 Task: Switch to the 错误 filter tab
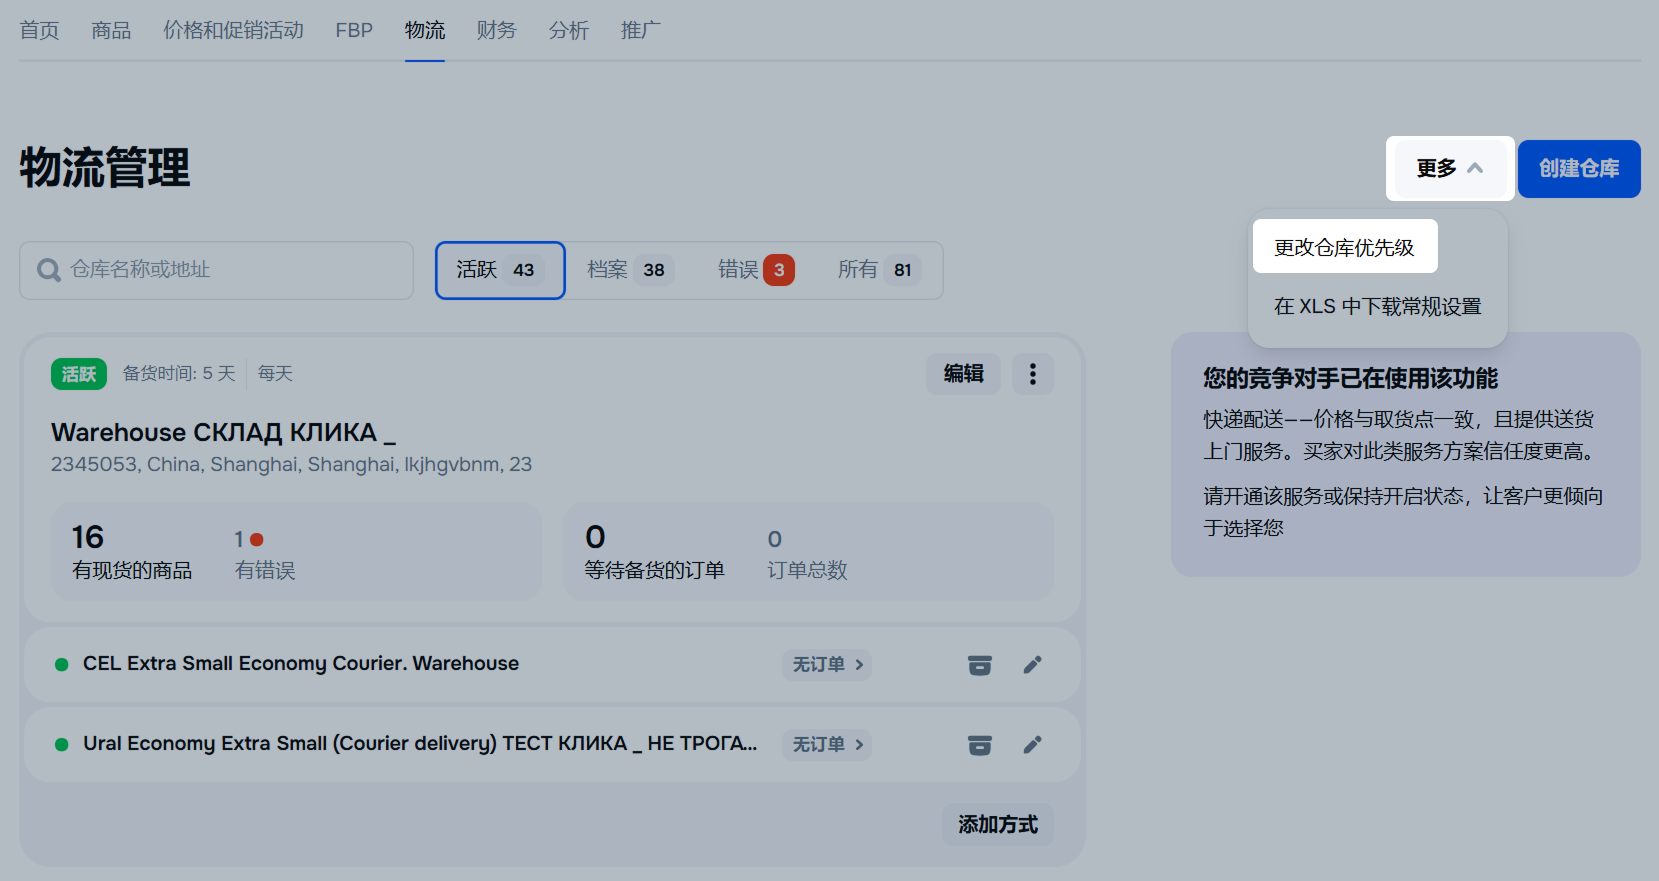(755, 270)
